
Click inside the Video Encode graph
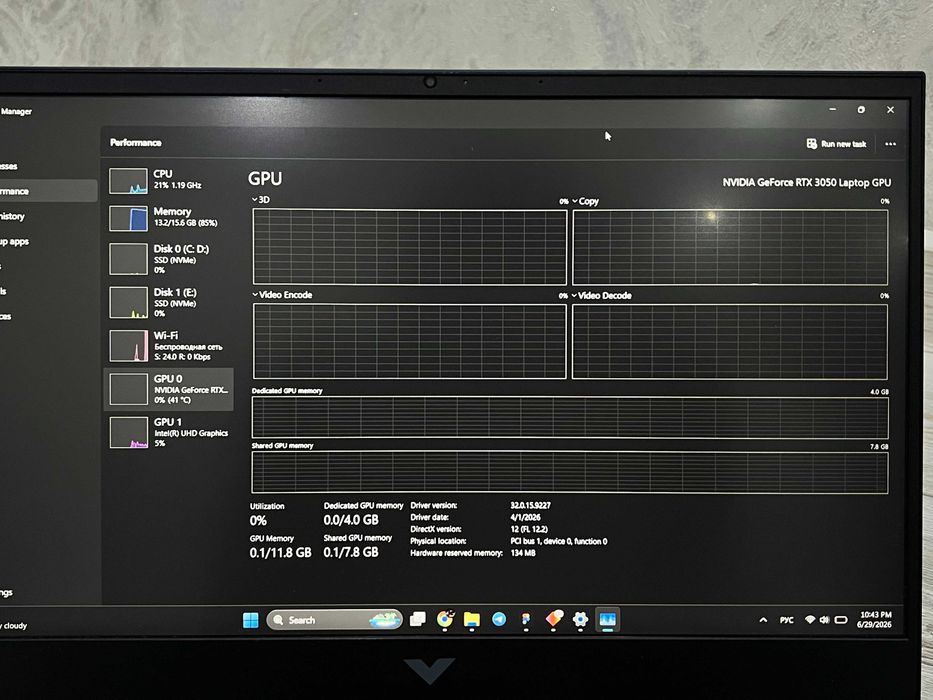click(x=409, y=341)
